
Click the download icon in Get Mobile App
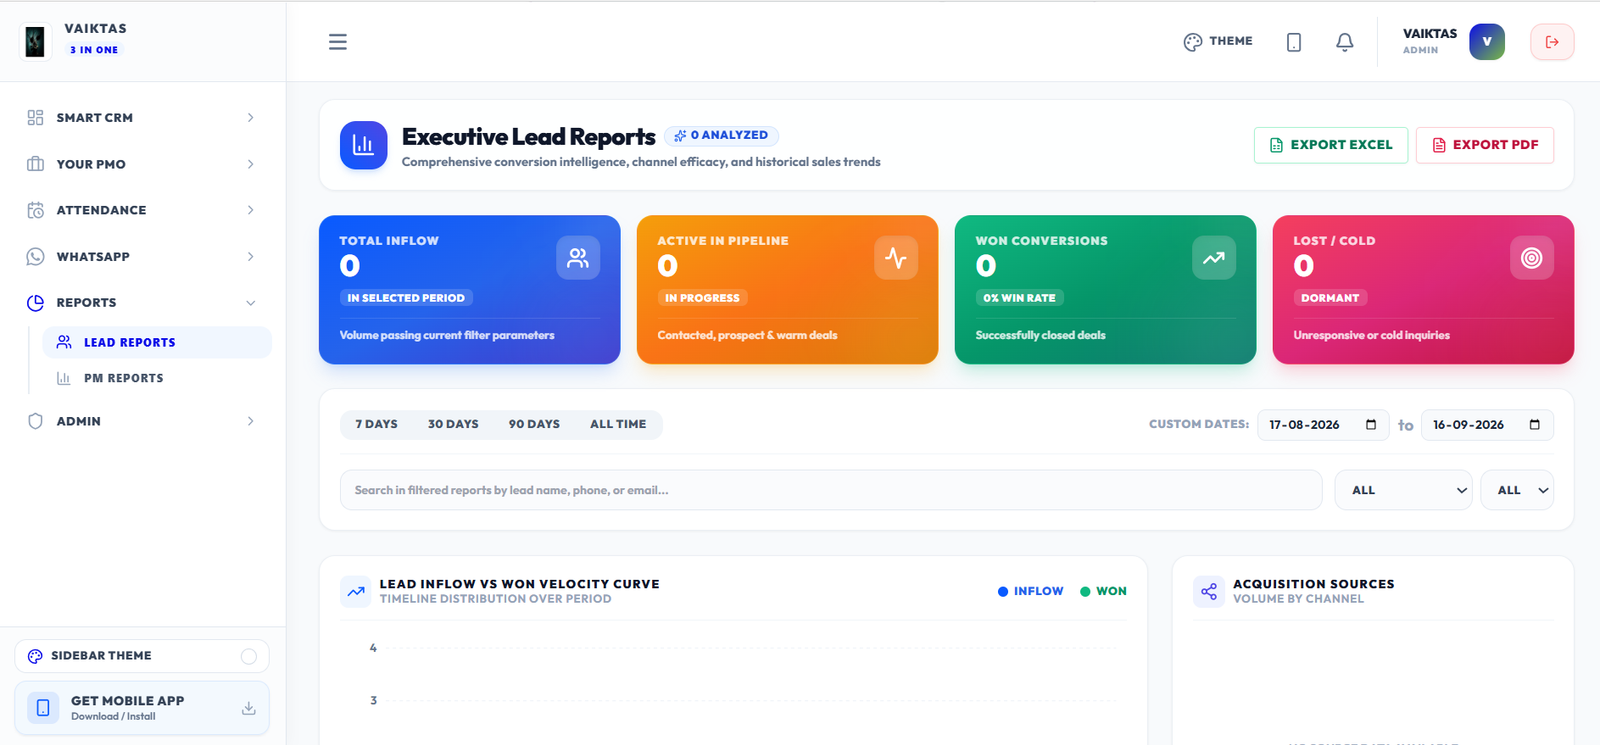249,708
